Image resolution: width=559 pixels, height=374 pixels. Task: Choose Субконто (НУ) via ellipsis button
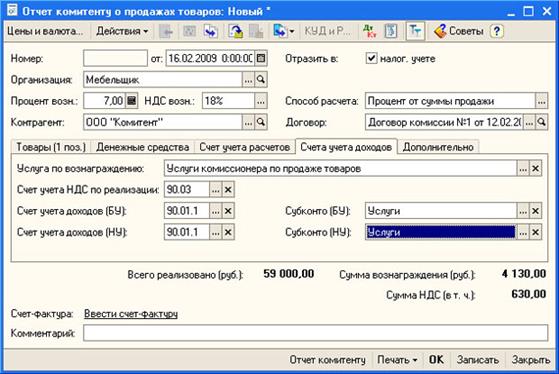pyautogui.click(x=523, y=232)
